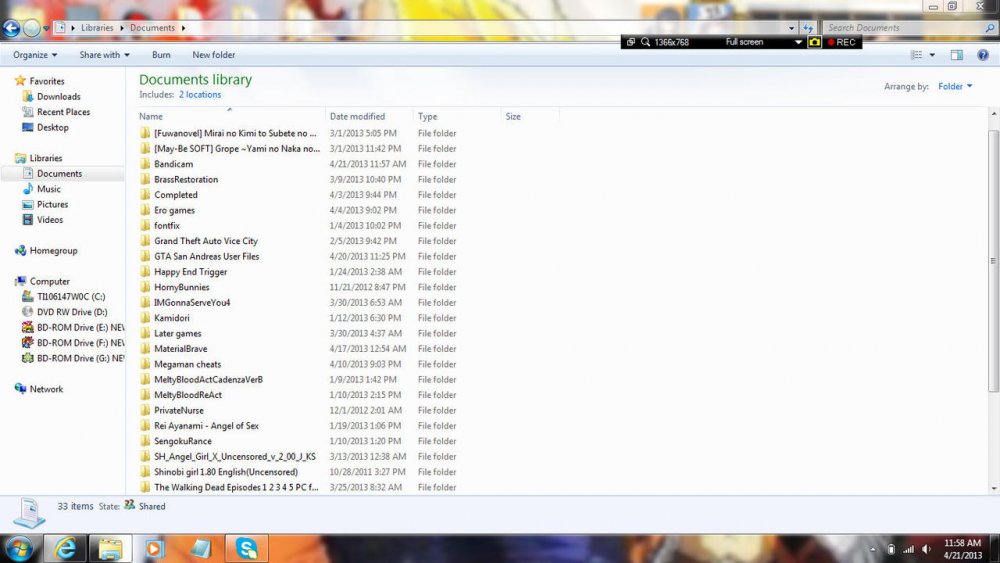
Task: Show the preview pane icon
Action: point(956,55)
